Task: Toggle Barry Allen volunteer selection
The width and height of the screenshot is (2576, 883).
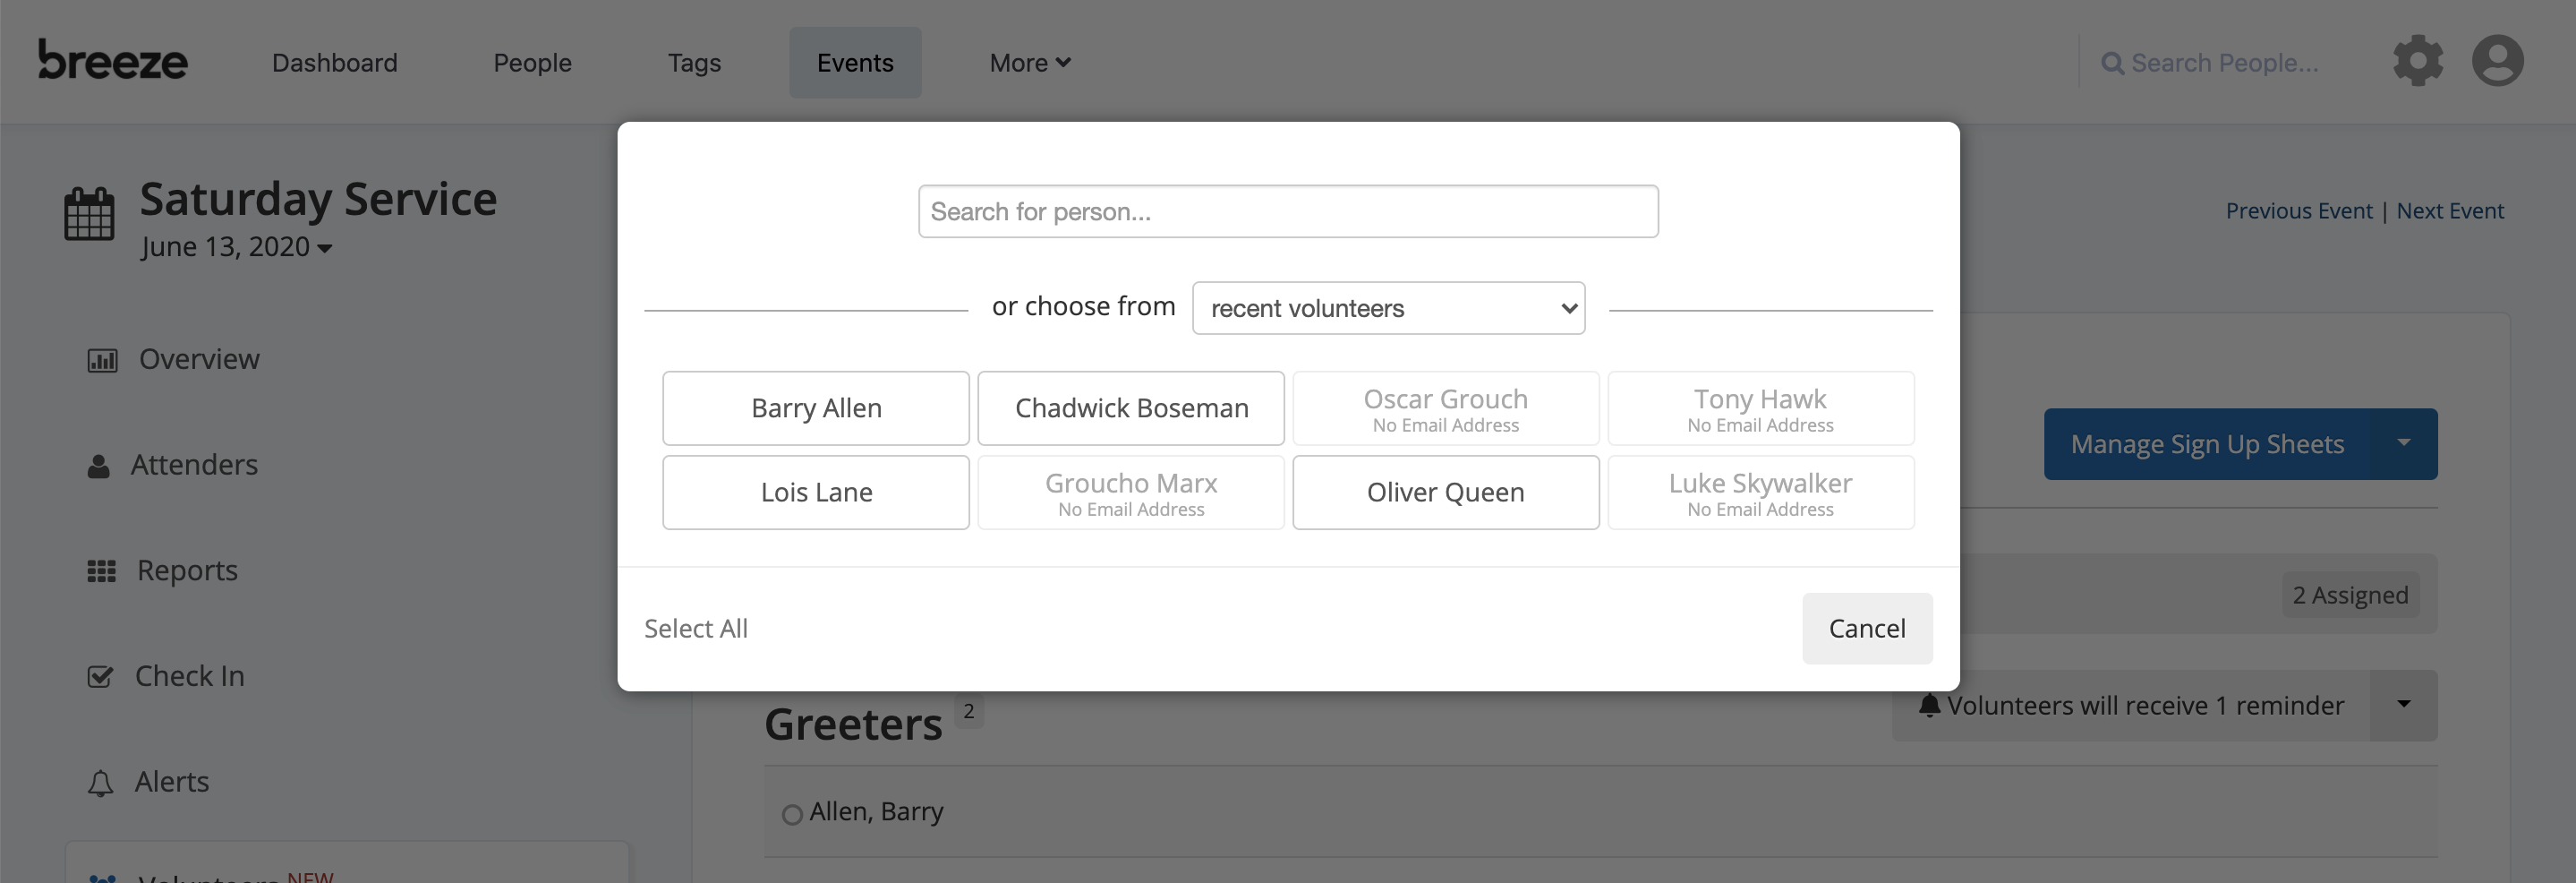Action: tap(816, 408)
